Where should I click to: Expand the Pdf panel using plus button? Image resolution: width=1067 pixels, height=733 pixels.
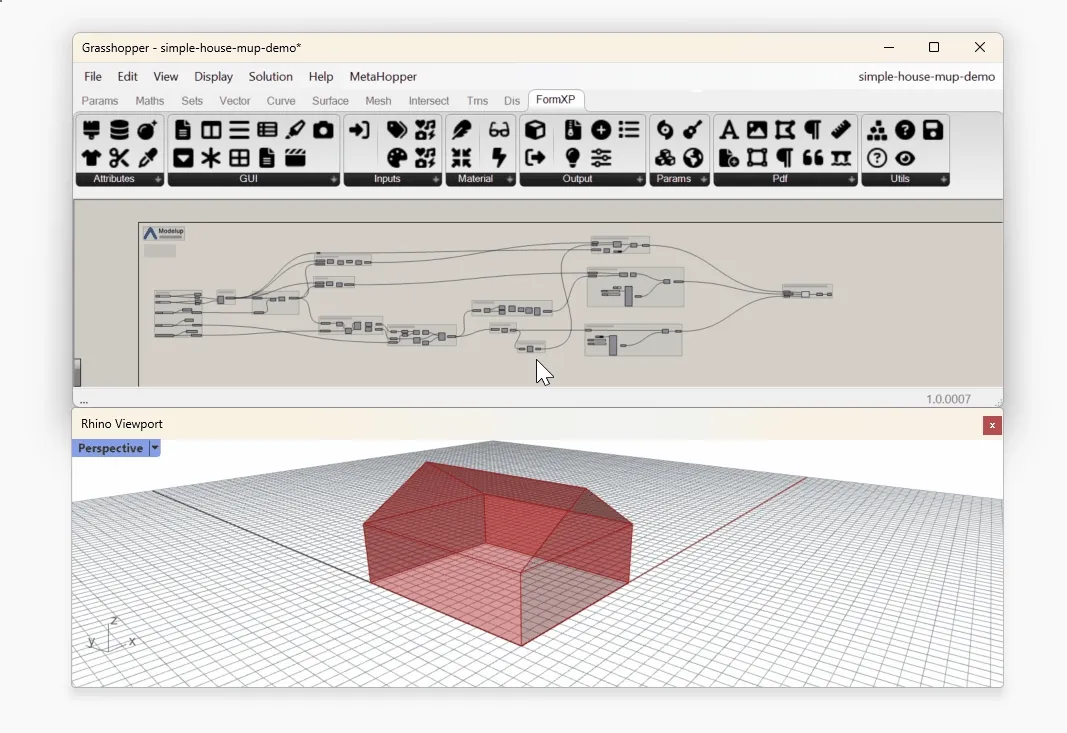[851, 180]
